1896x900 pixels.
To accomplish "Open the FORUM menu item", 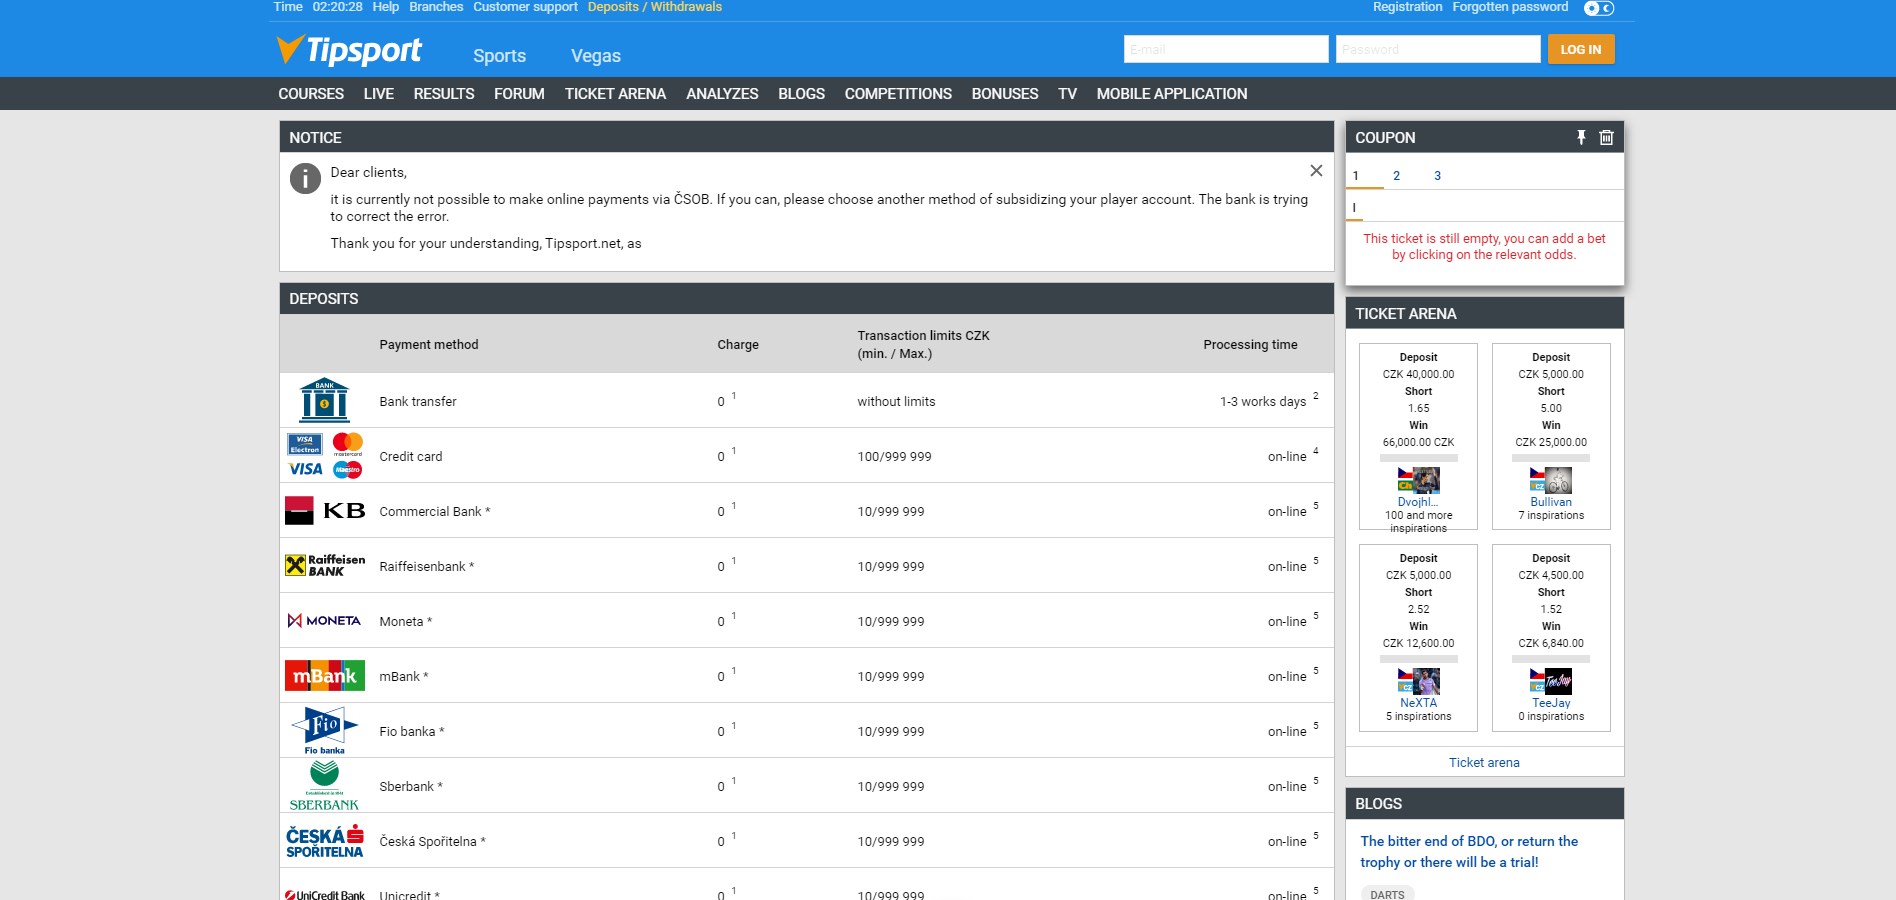I will click(519, 93).
